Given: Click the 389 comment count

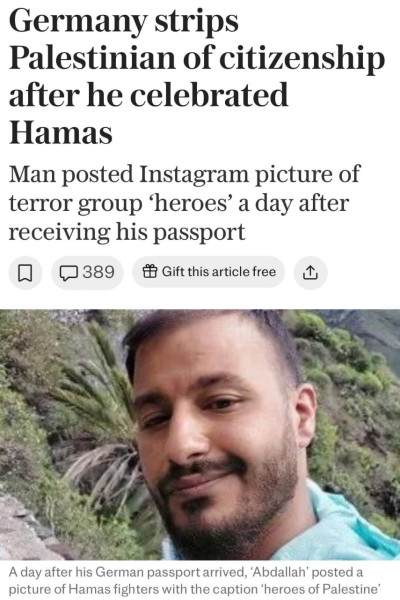Looking at the screenshot, I should tap(99, 272).
